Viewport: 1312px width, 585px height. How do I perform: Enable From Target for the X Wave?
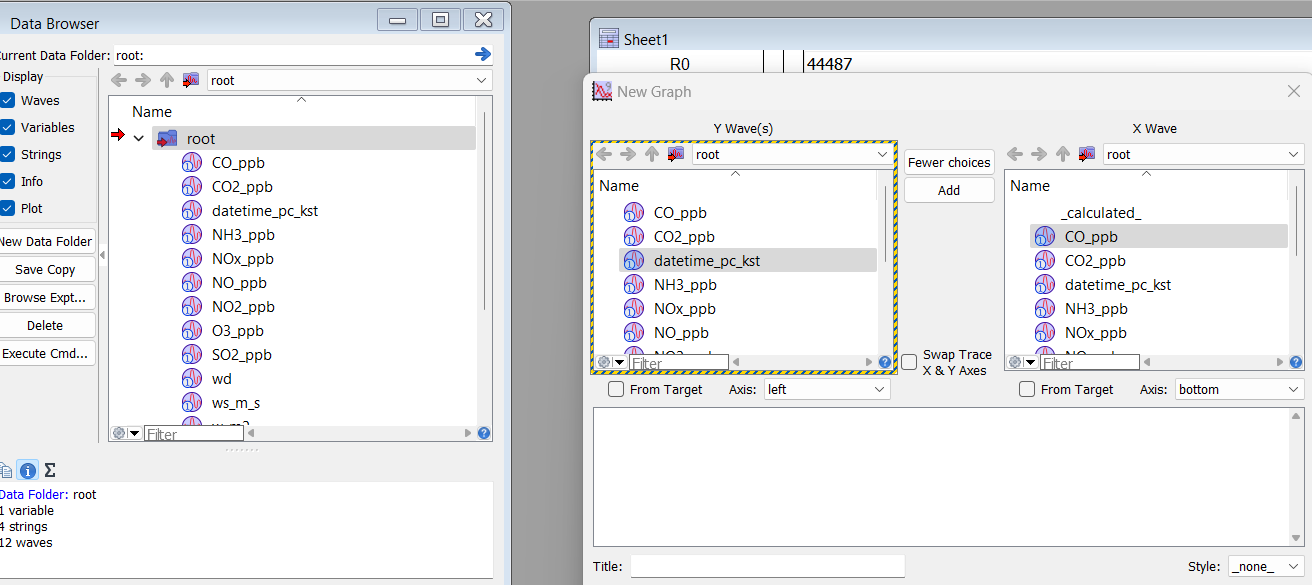[x=1027, y=389]
